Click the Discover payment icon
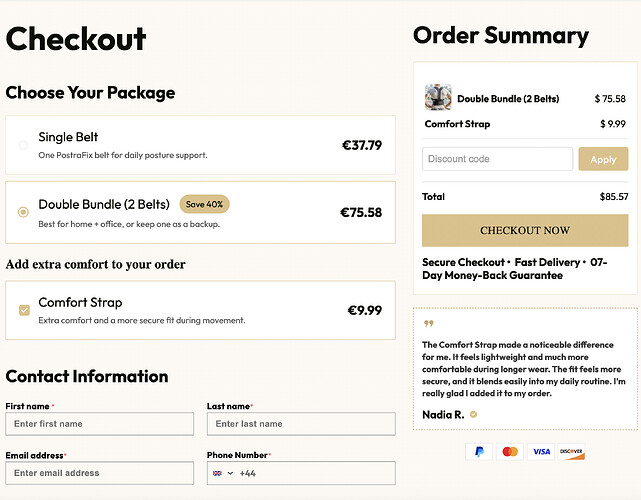The width and height of the screenshot is (641, 500). (572, 452)
